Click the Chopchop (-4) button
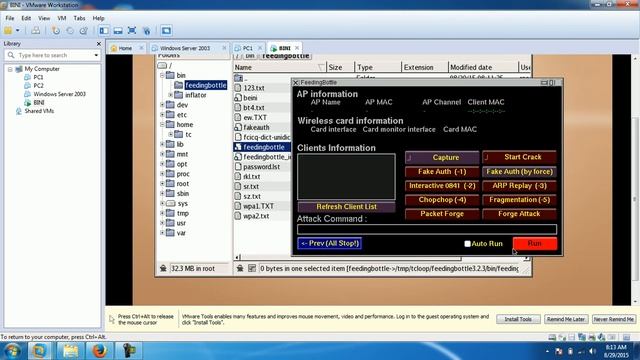Screen dimensions: 640x360 coord(442,200)
